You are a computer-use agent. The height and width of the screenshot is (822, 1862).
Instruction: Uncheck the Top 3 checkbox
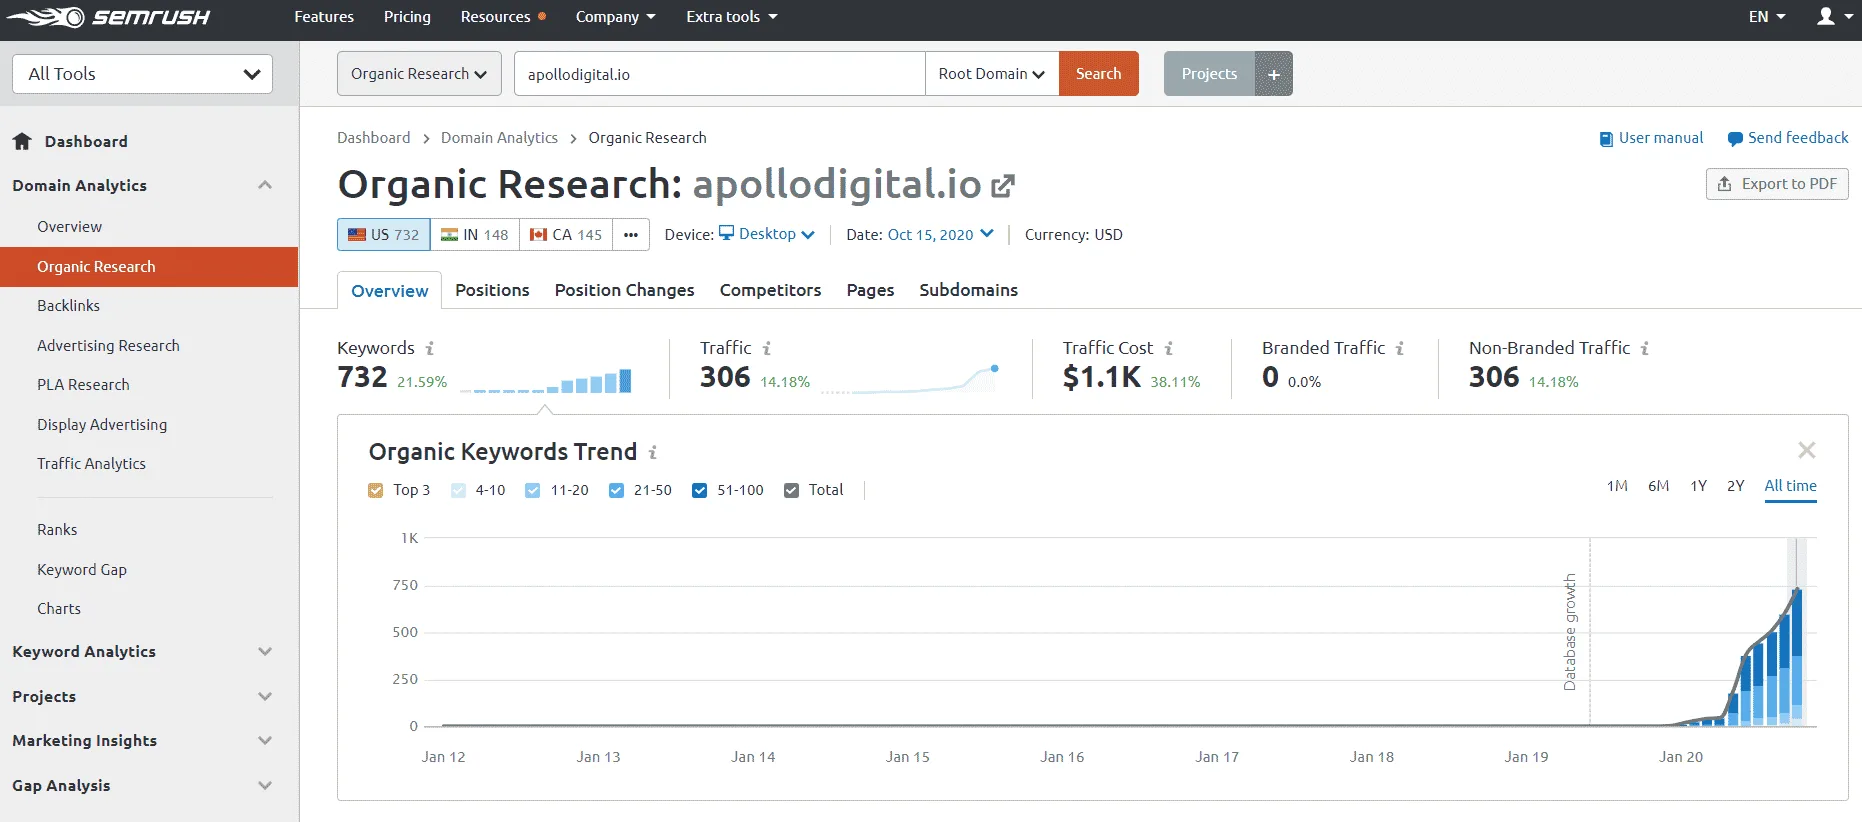click(x=376, y=490)
